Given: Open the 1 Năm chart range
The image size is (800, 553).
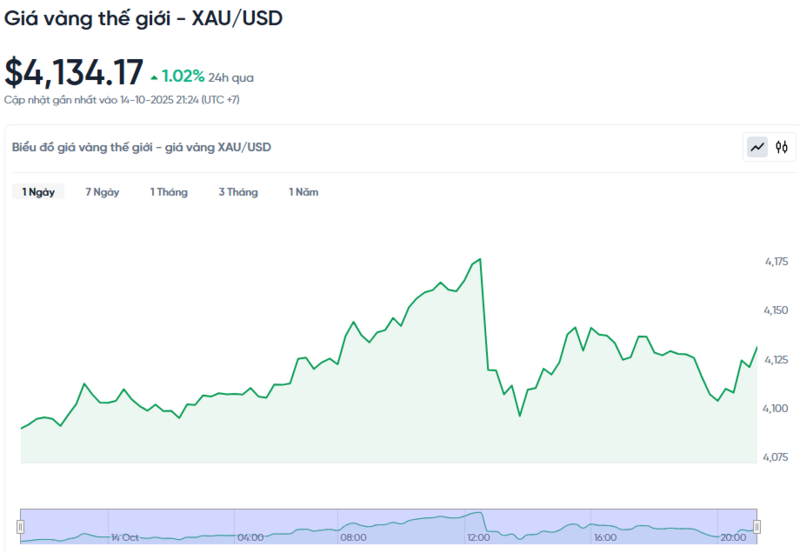Looking at the screenshot, I should pos(304,192).
